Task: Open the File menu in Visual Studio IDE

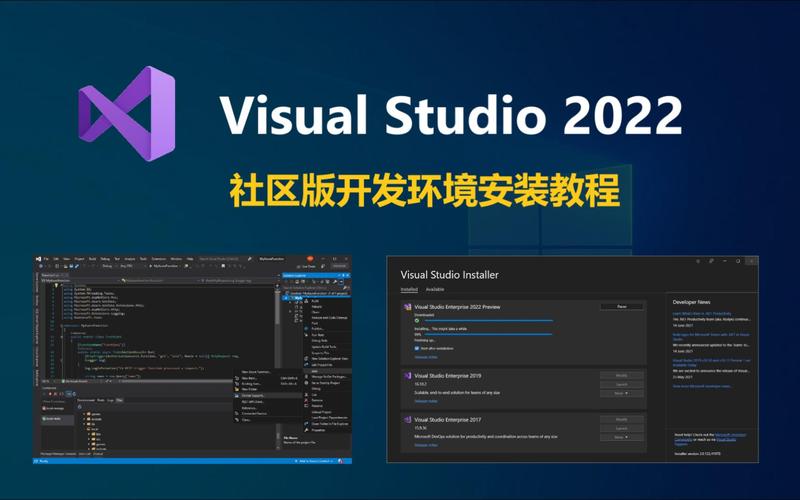Action: 46,259
